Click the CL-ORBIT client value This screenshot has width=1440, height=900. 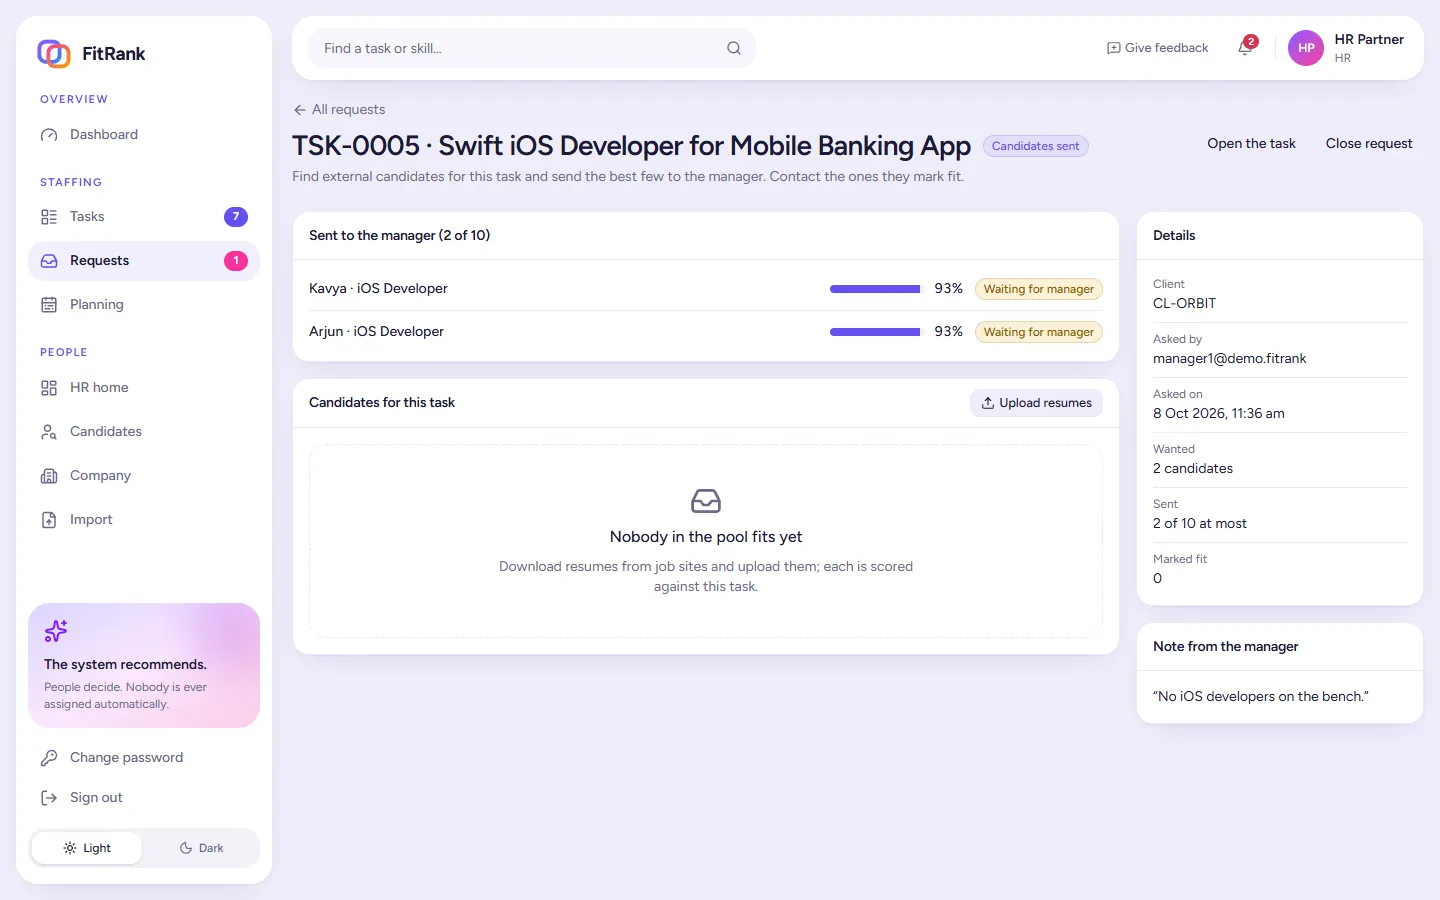(x=1184, y=304)
